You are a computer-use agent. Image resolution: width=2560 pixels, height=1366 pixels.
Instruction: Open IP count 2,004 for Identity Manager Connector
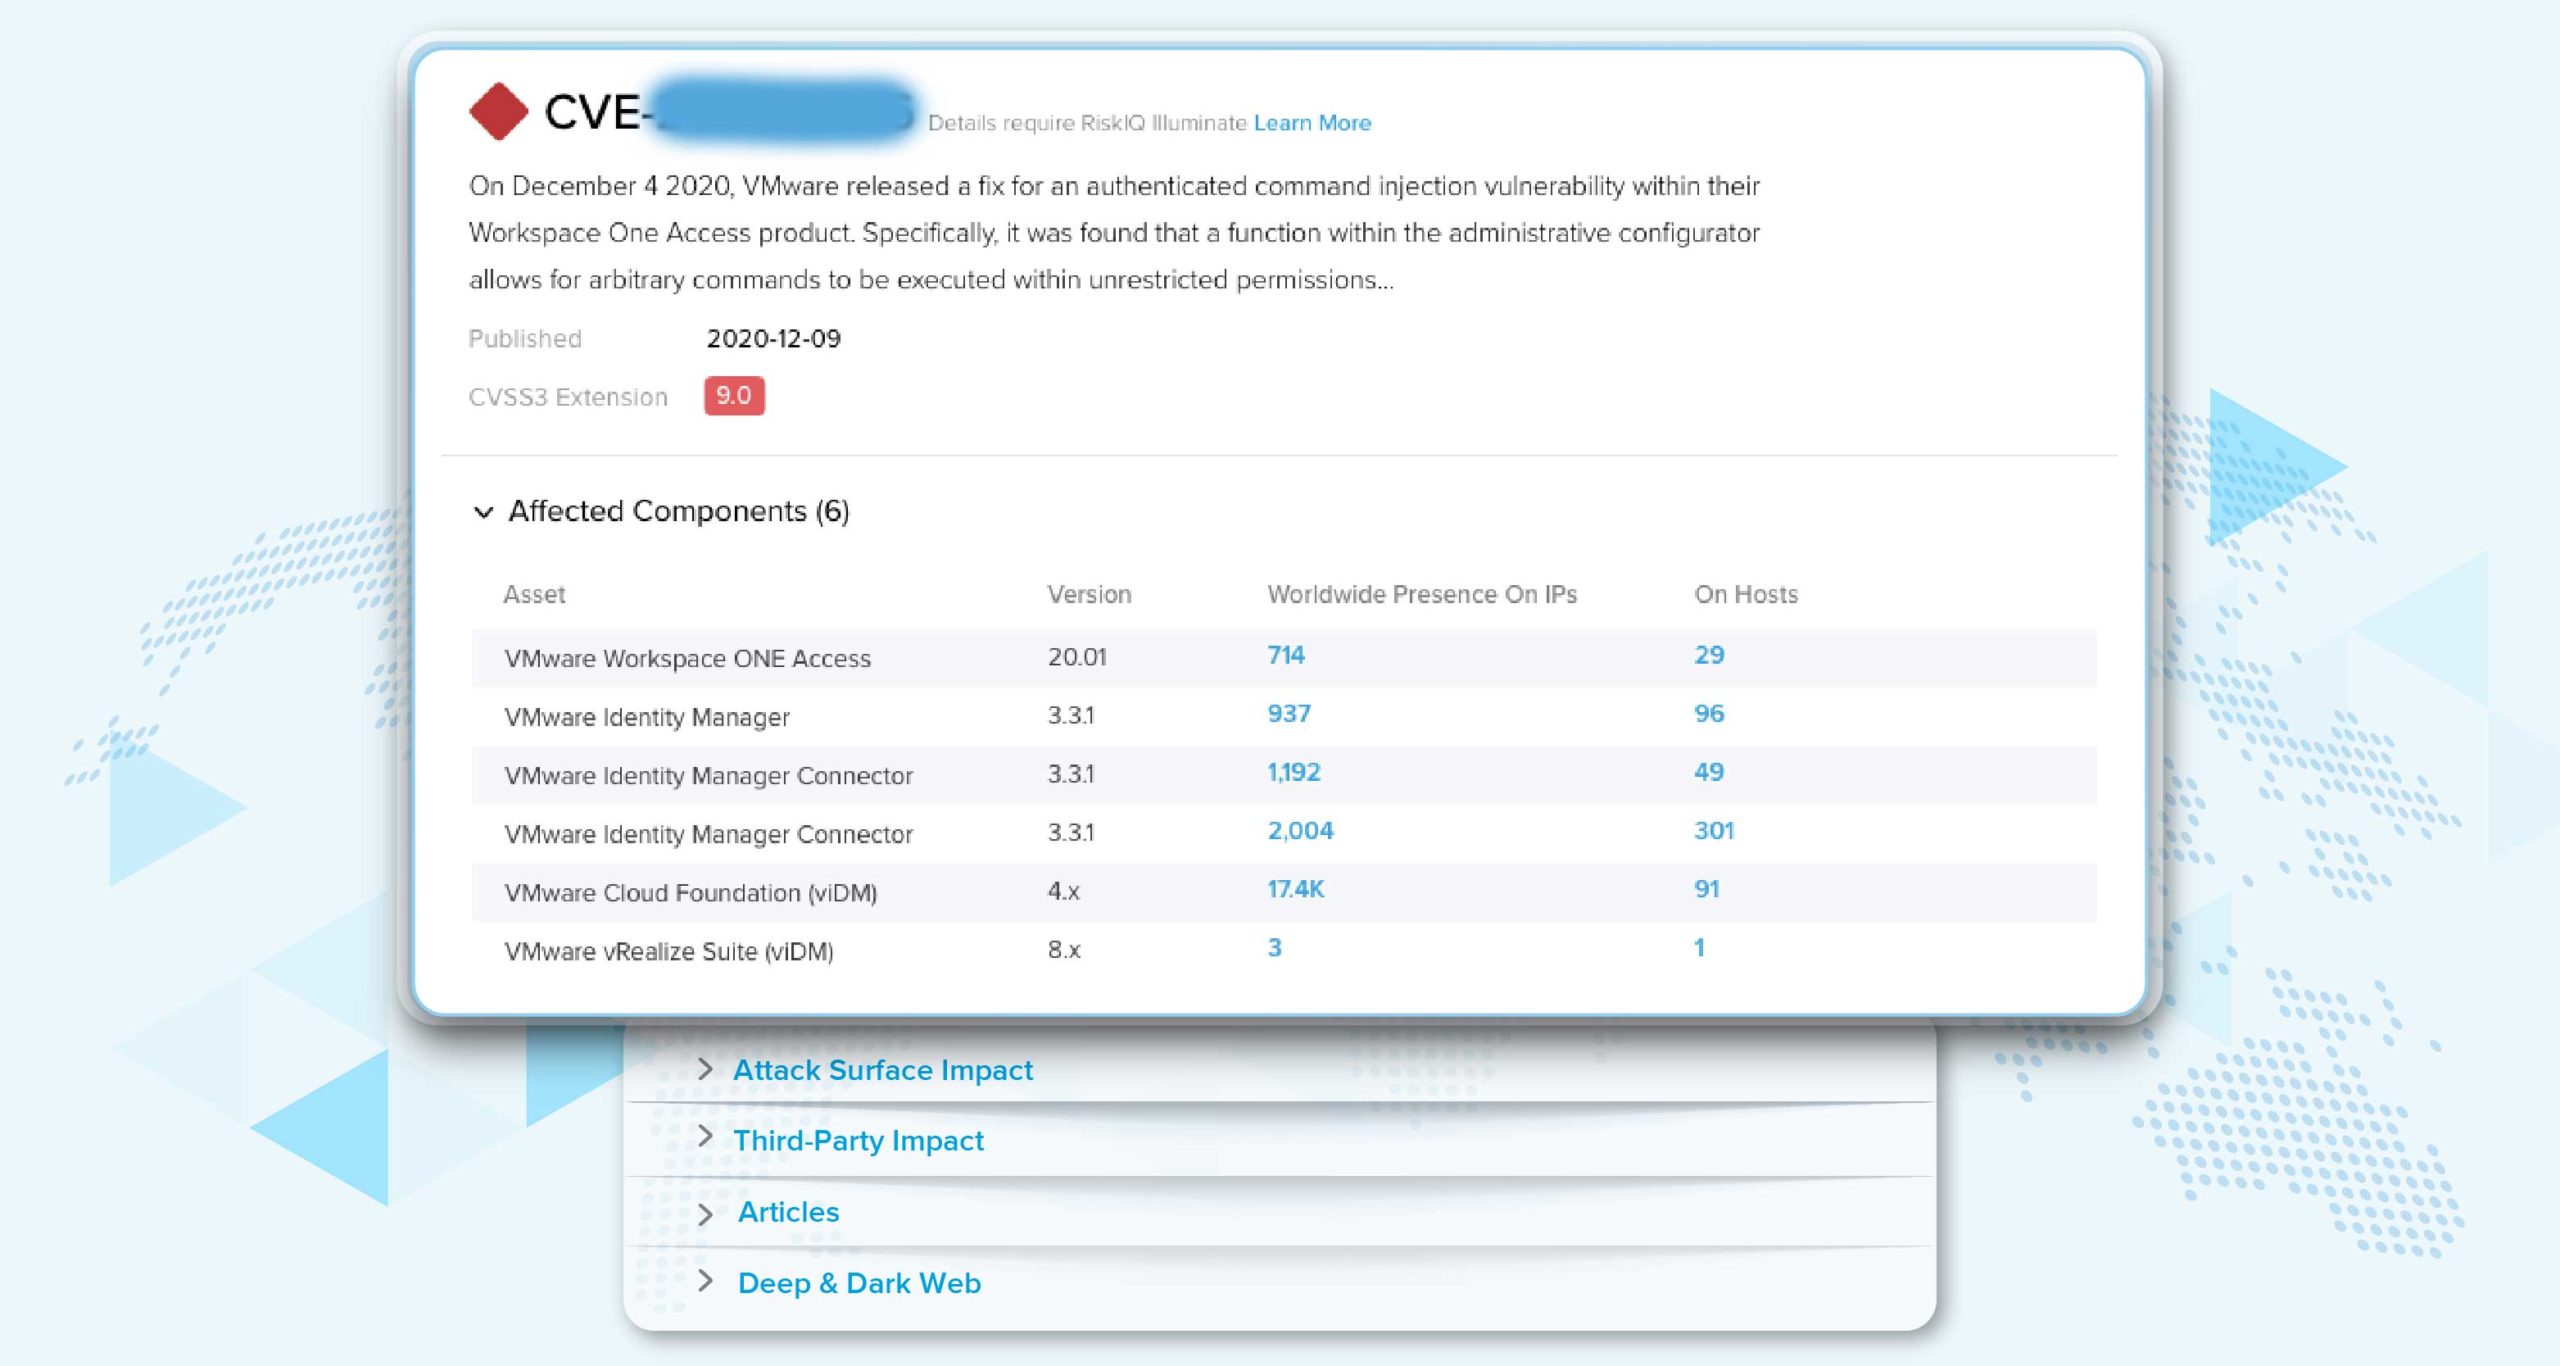(x=1301, y=831)
